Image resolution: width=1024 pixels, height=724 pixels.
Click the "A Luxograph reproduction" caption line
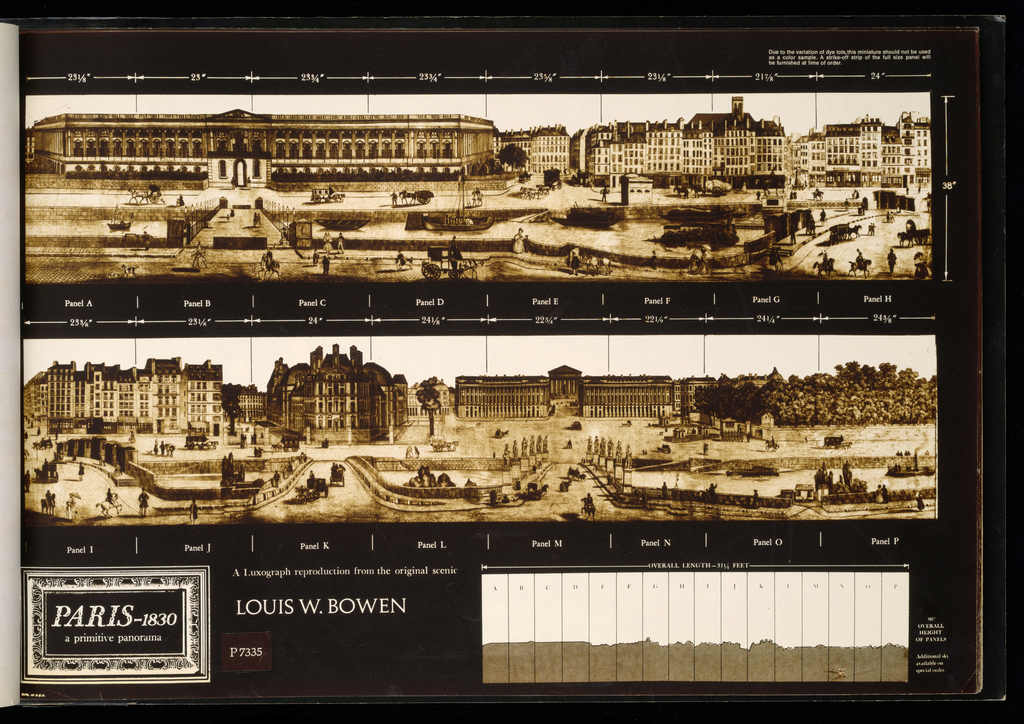(x=345, y=571)
